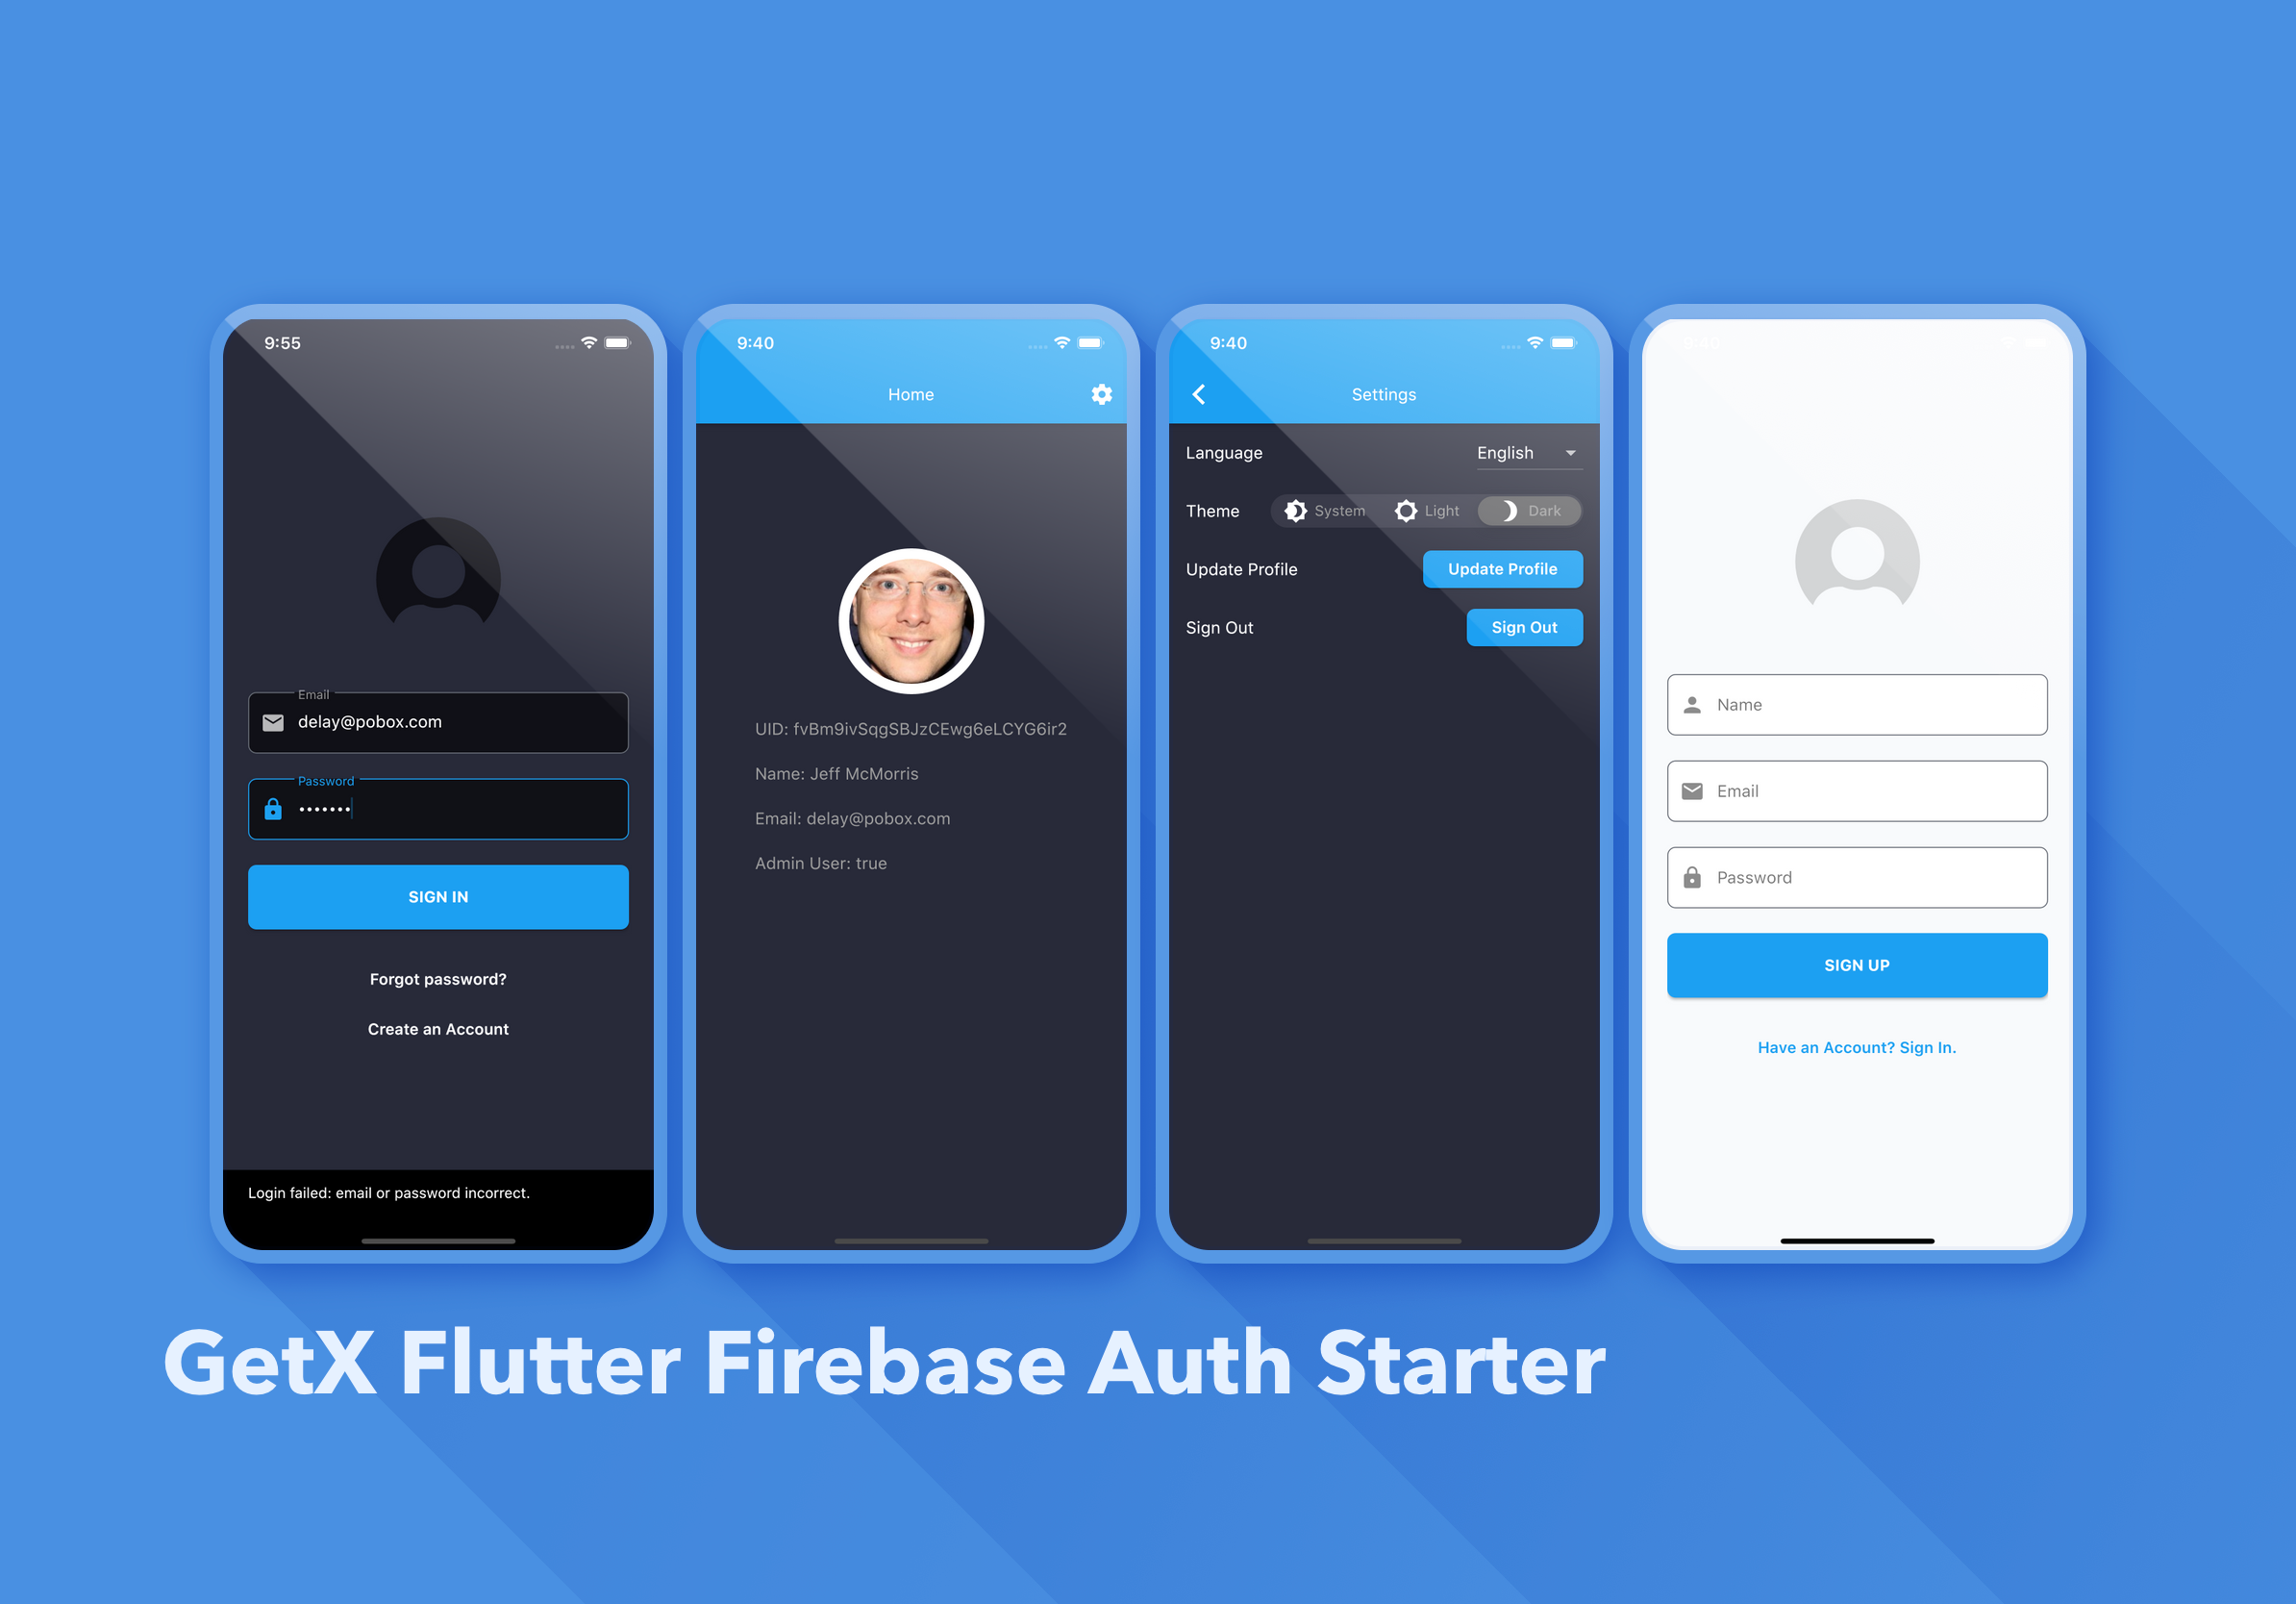Toggle the Light theme option
The width and height of the screenshot is (2296, 1604).
point(1433,510)
